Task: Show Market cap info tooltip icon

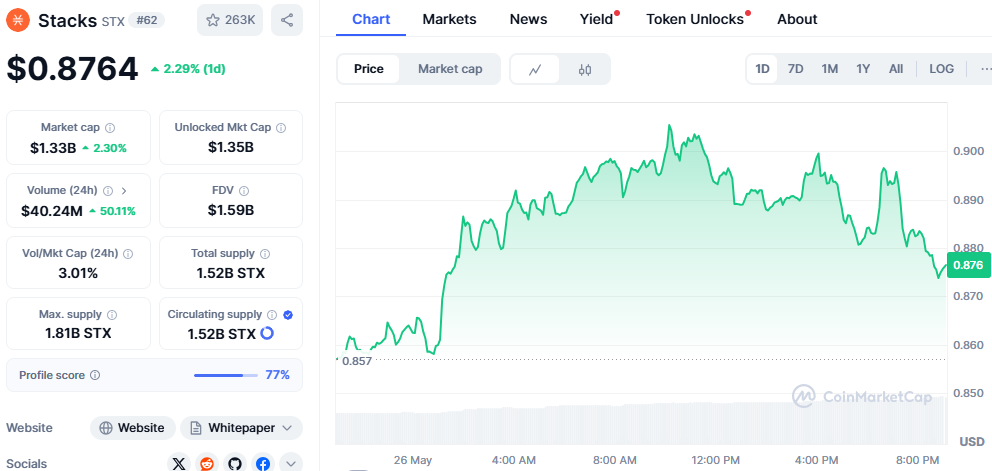Action: pyautogui.click(x=110, y=128)
